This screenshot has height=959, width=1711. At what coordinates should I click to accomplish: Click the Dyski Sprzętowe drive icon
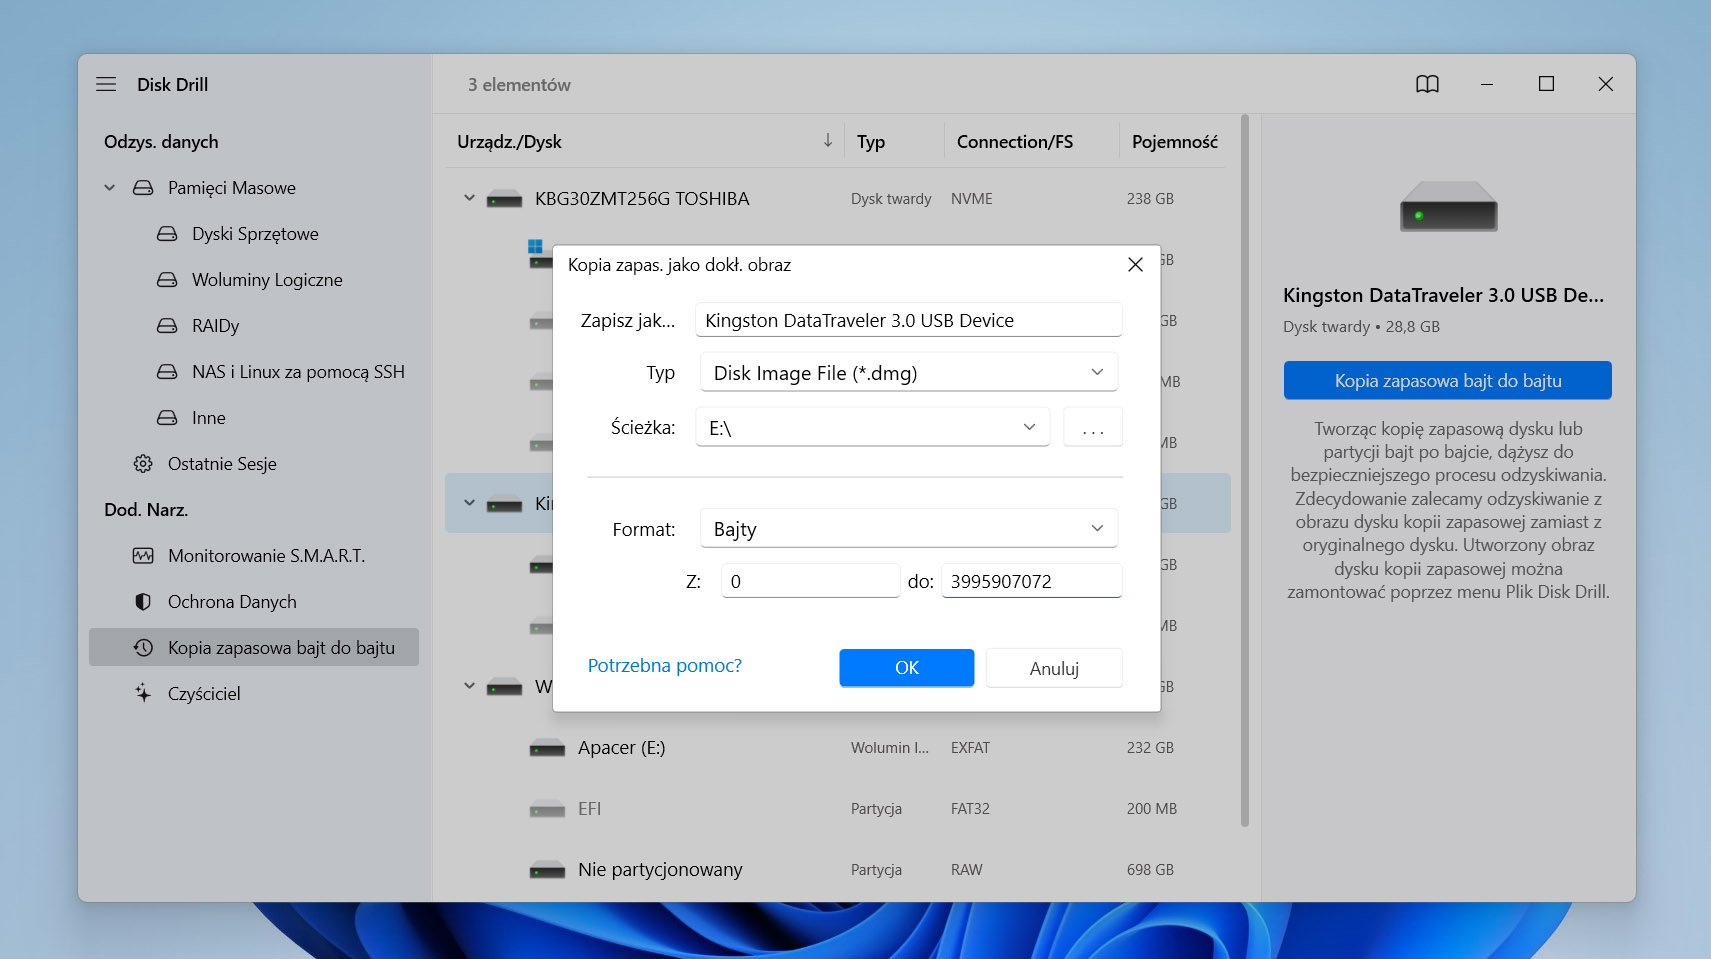(167, 234)
